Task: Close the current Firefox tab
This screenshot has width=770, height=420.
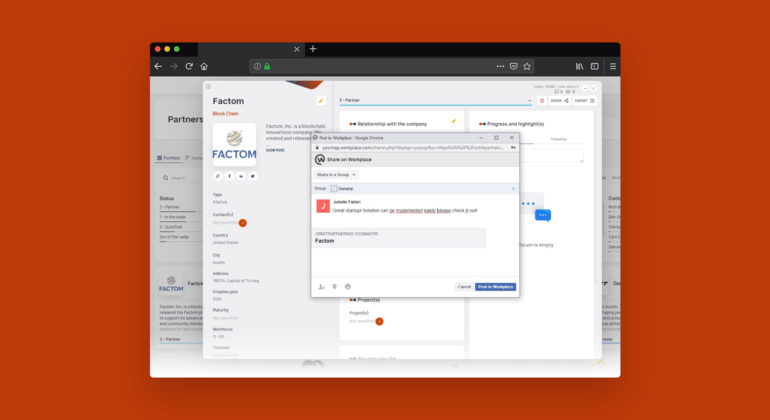Action: [297, 49]
